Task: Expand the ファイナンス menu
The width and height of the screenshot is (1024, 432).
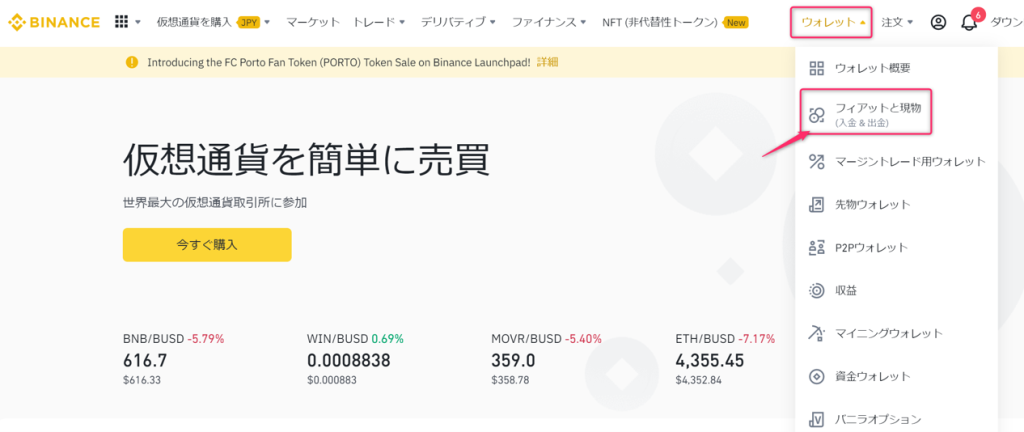Action: coord(583,22)
